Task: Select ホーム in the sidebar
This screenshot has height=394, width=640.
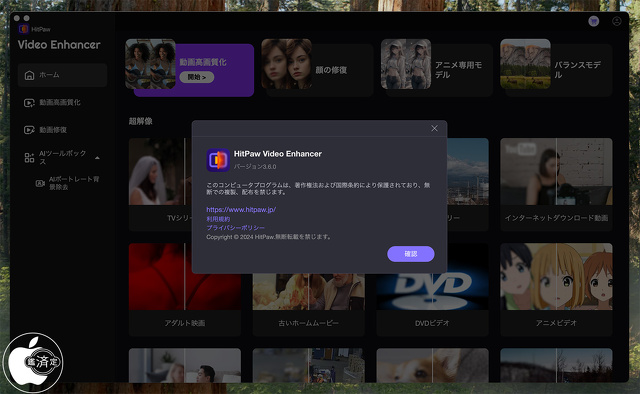Action: point(62,75)
